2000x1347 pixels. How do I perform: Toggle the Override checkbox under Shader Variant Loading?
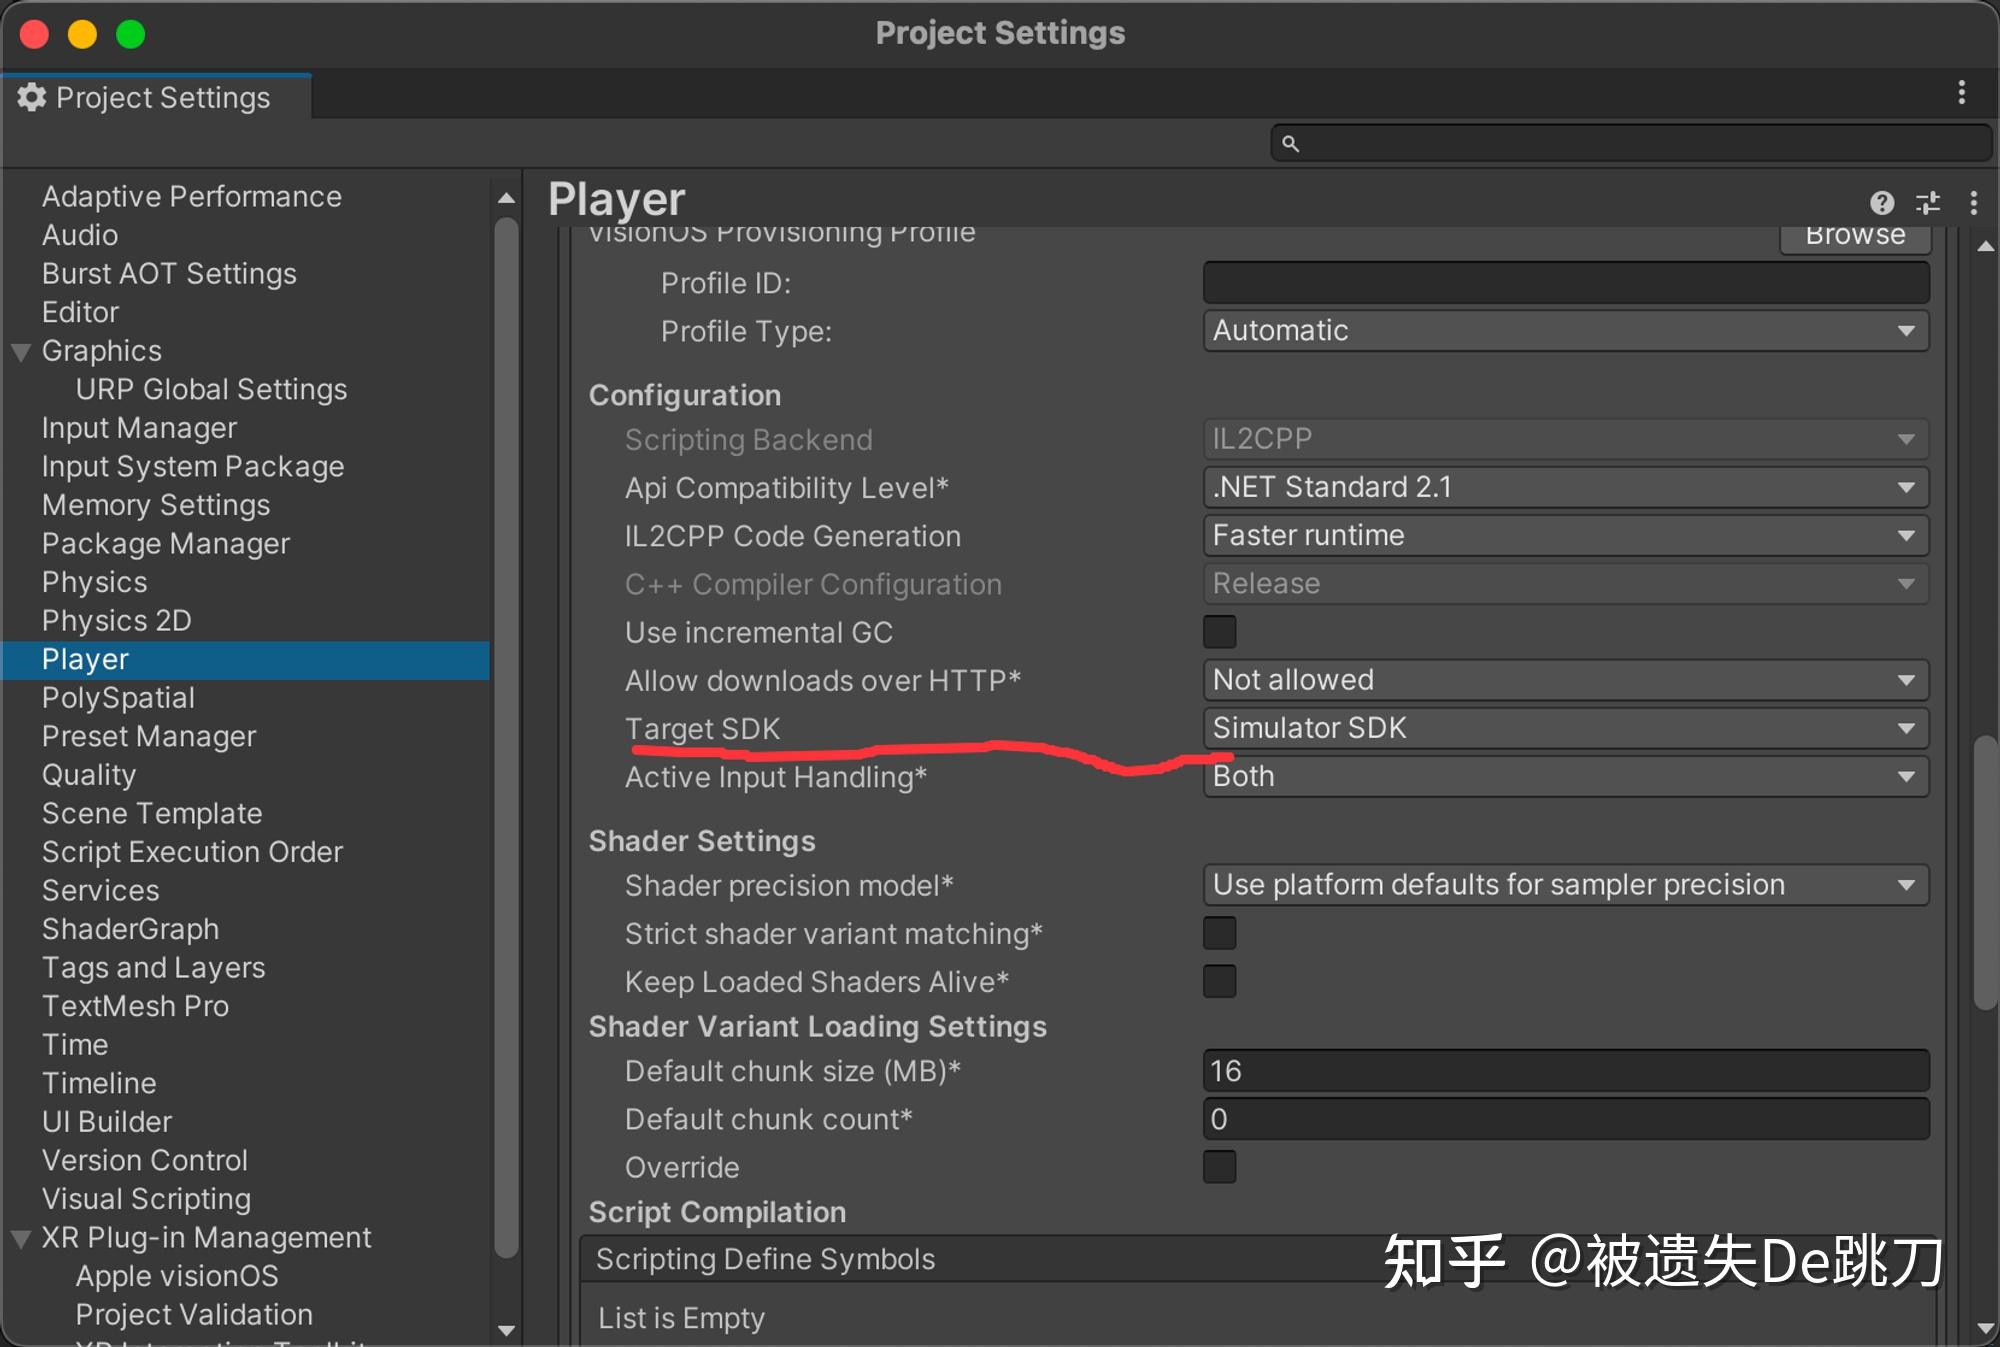(1220, 1167)
